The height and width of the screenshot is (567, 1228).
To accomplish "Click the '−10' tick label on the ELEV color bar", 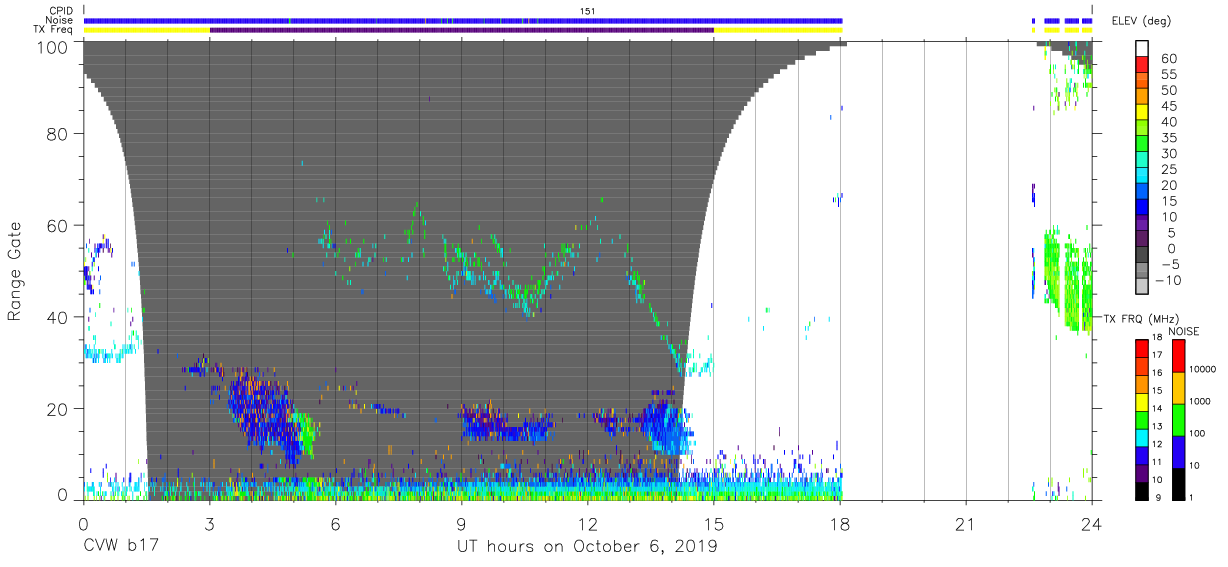I will pos(1167,280).
